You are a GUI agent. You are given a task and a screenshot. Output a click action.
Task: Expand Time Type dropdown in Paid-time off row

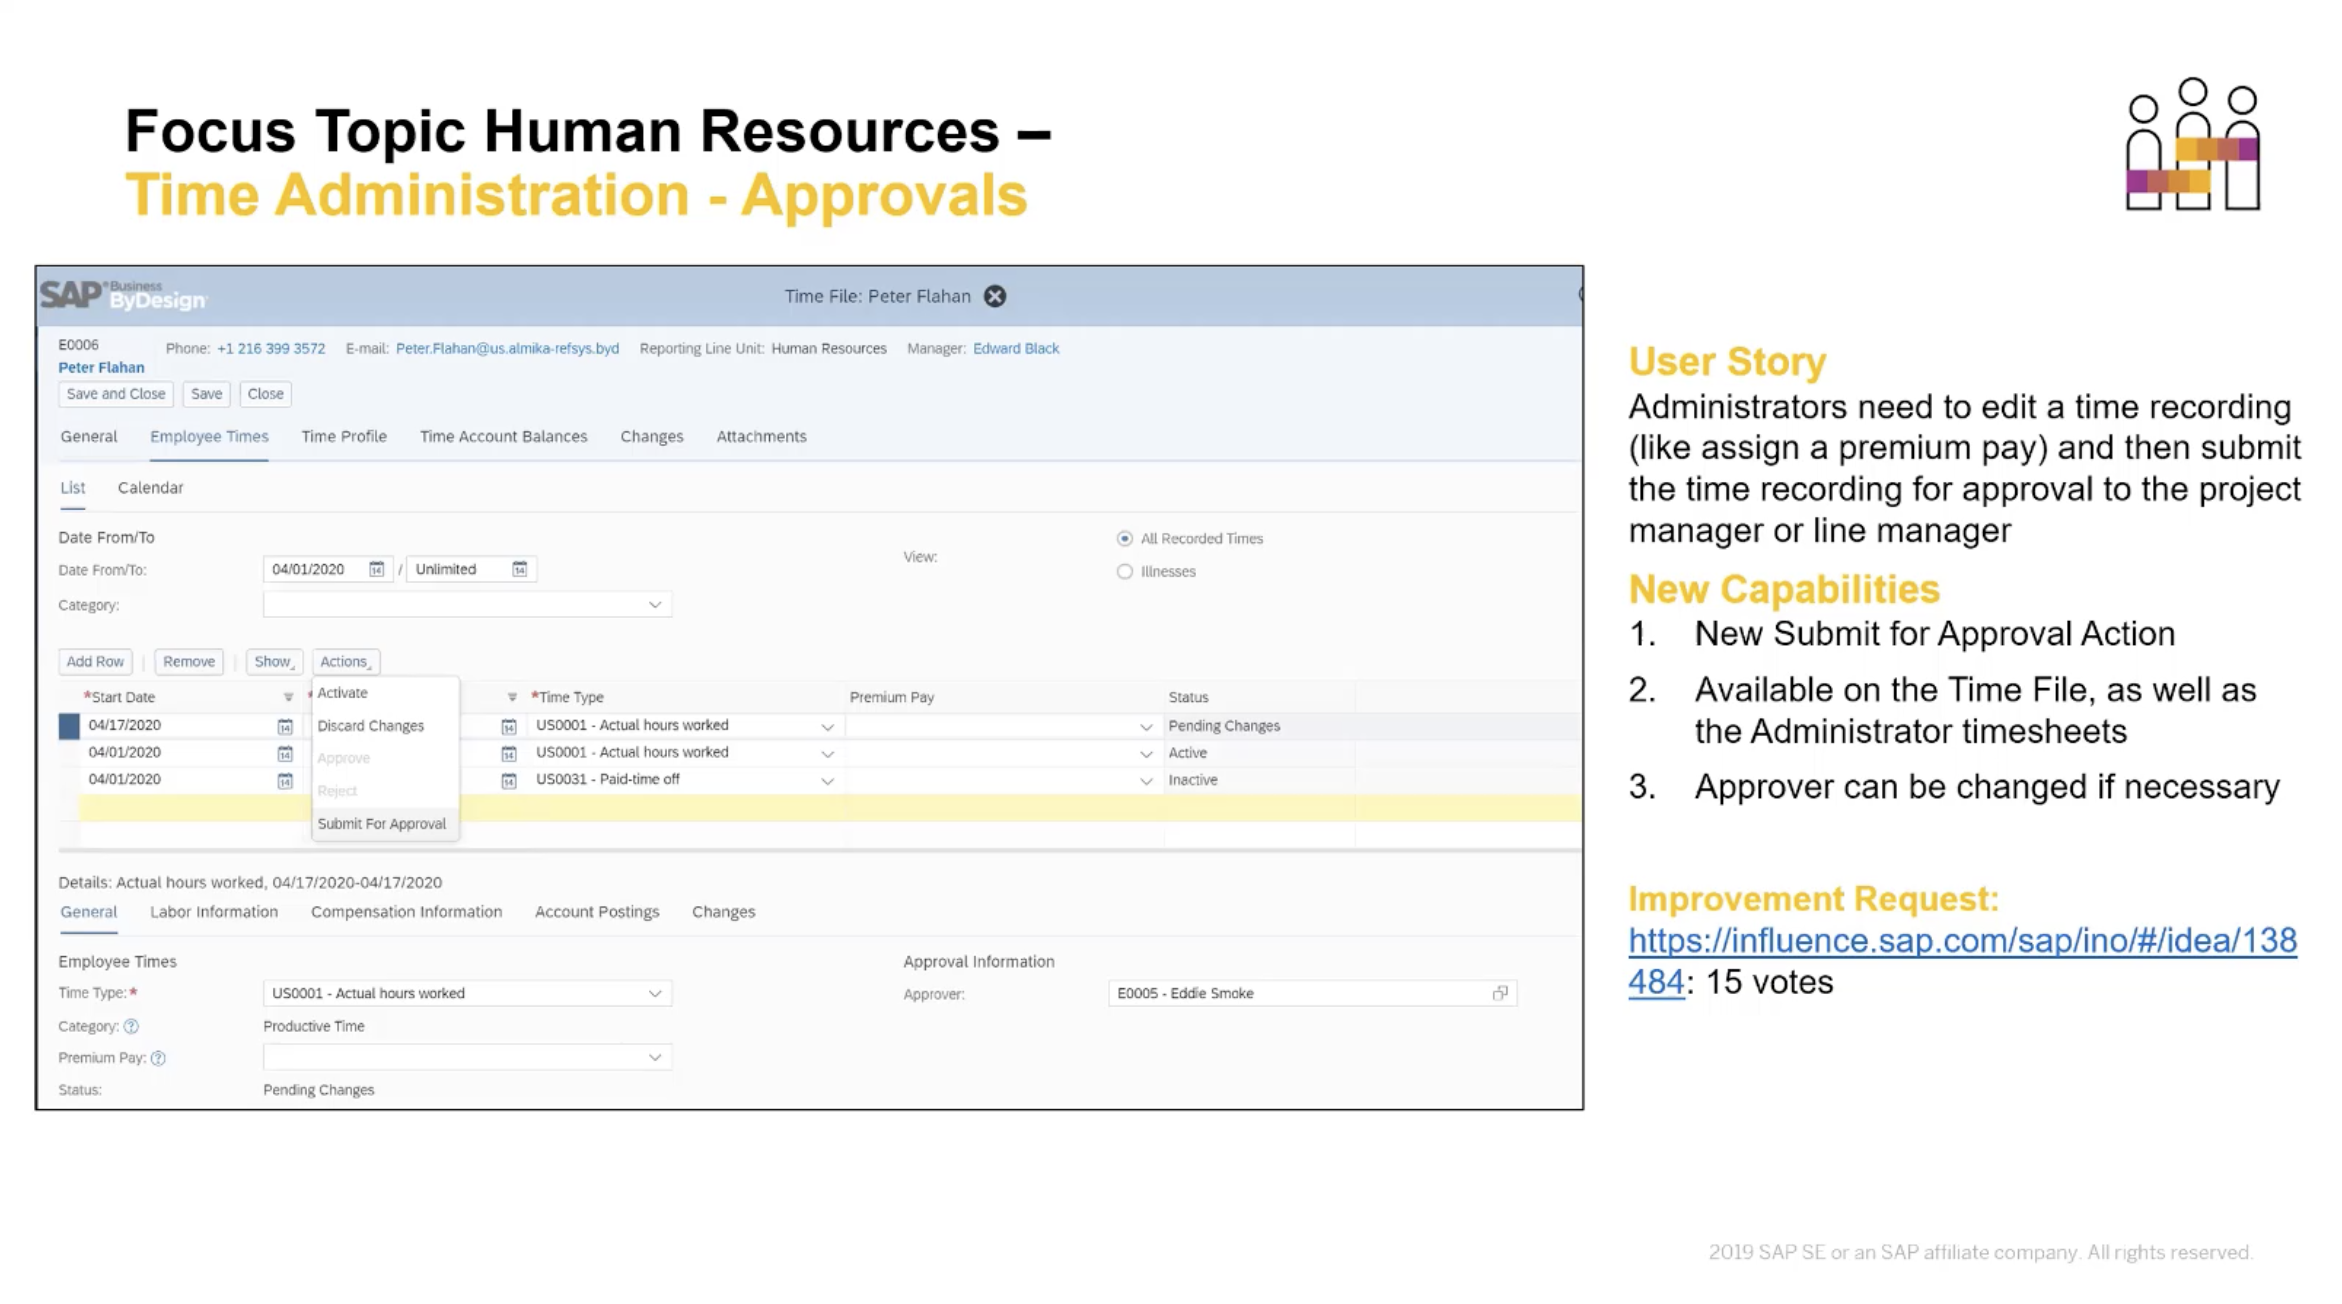pos(827,780)
